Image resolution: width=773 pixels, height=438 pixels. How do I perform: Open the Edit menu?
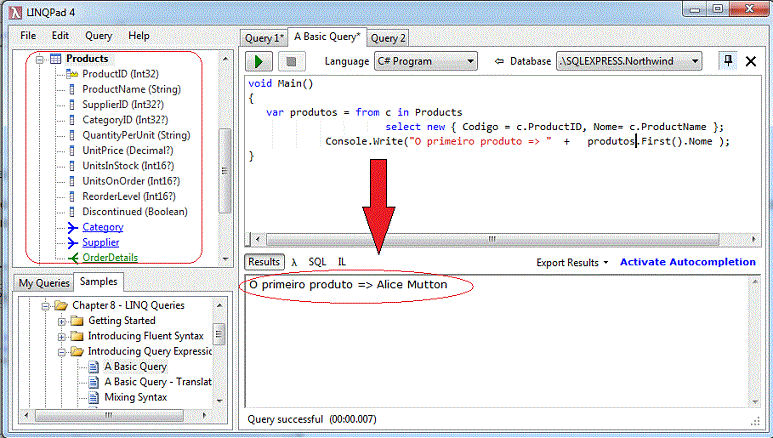coord(60,36)
